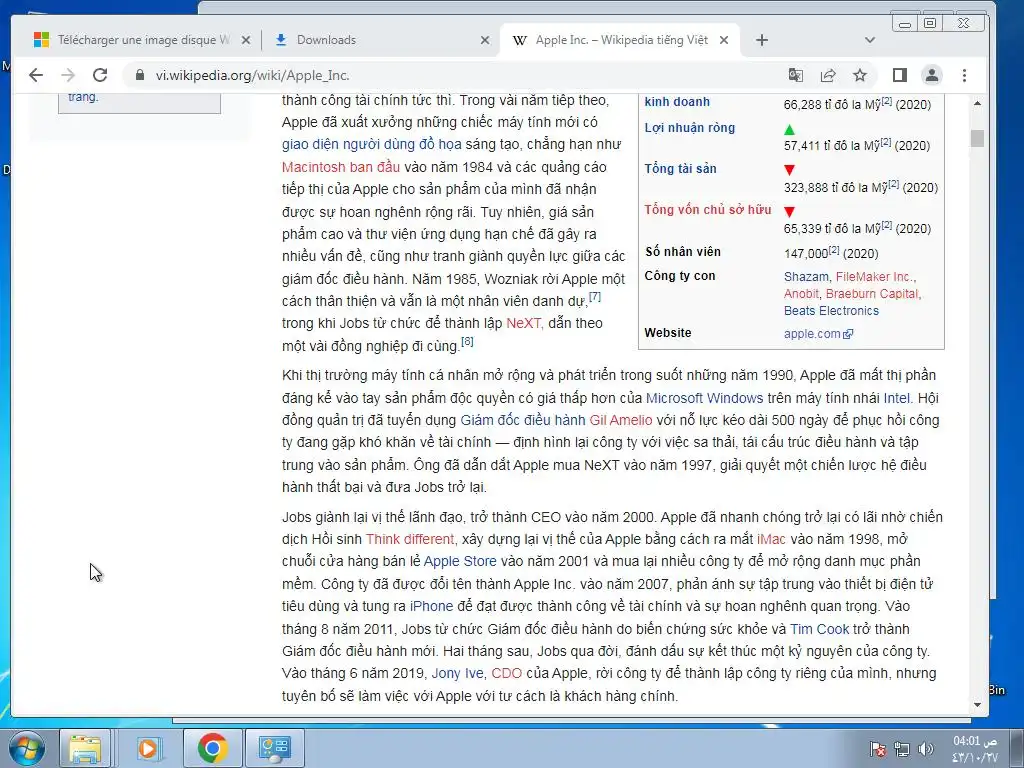Expand the tab search chevron
The width and height of the screenshot is (1024, 768).
pos(869,40)
